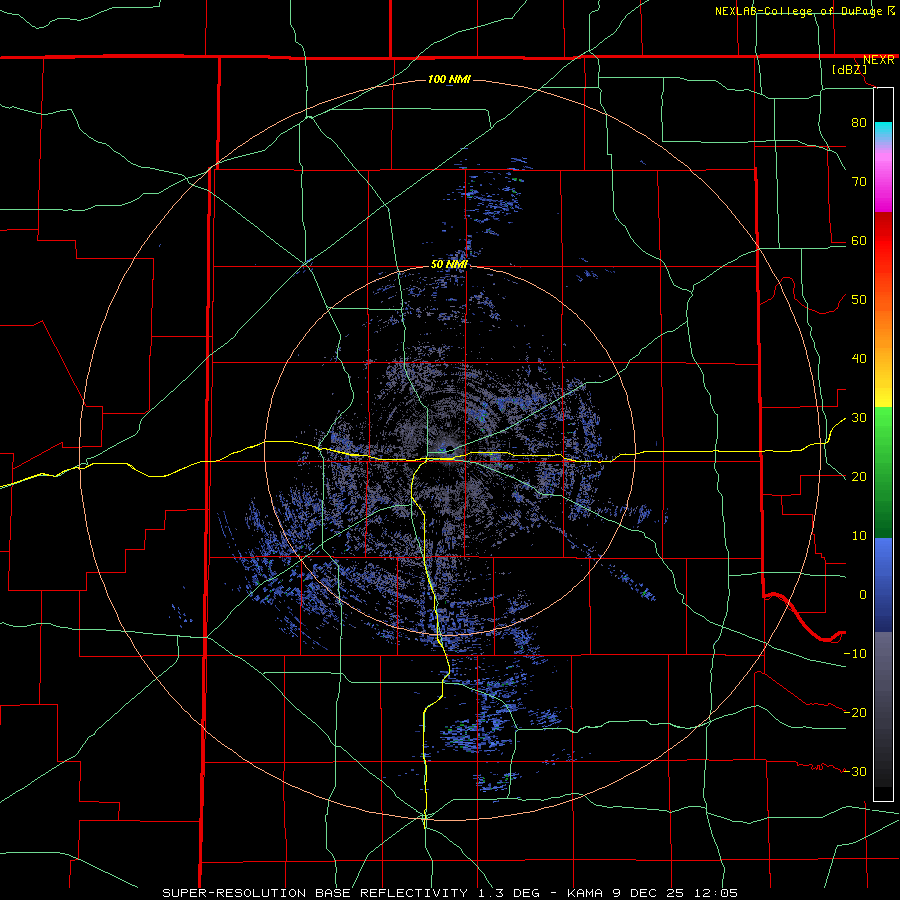Click the 0 value on the dBZ scale

pyautogui.click(x=863, y=595)
